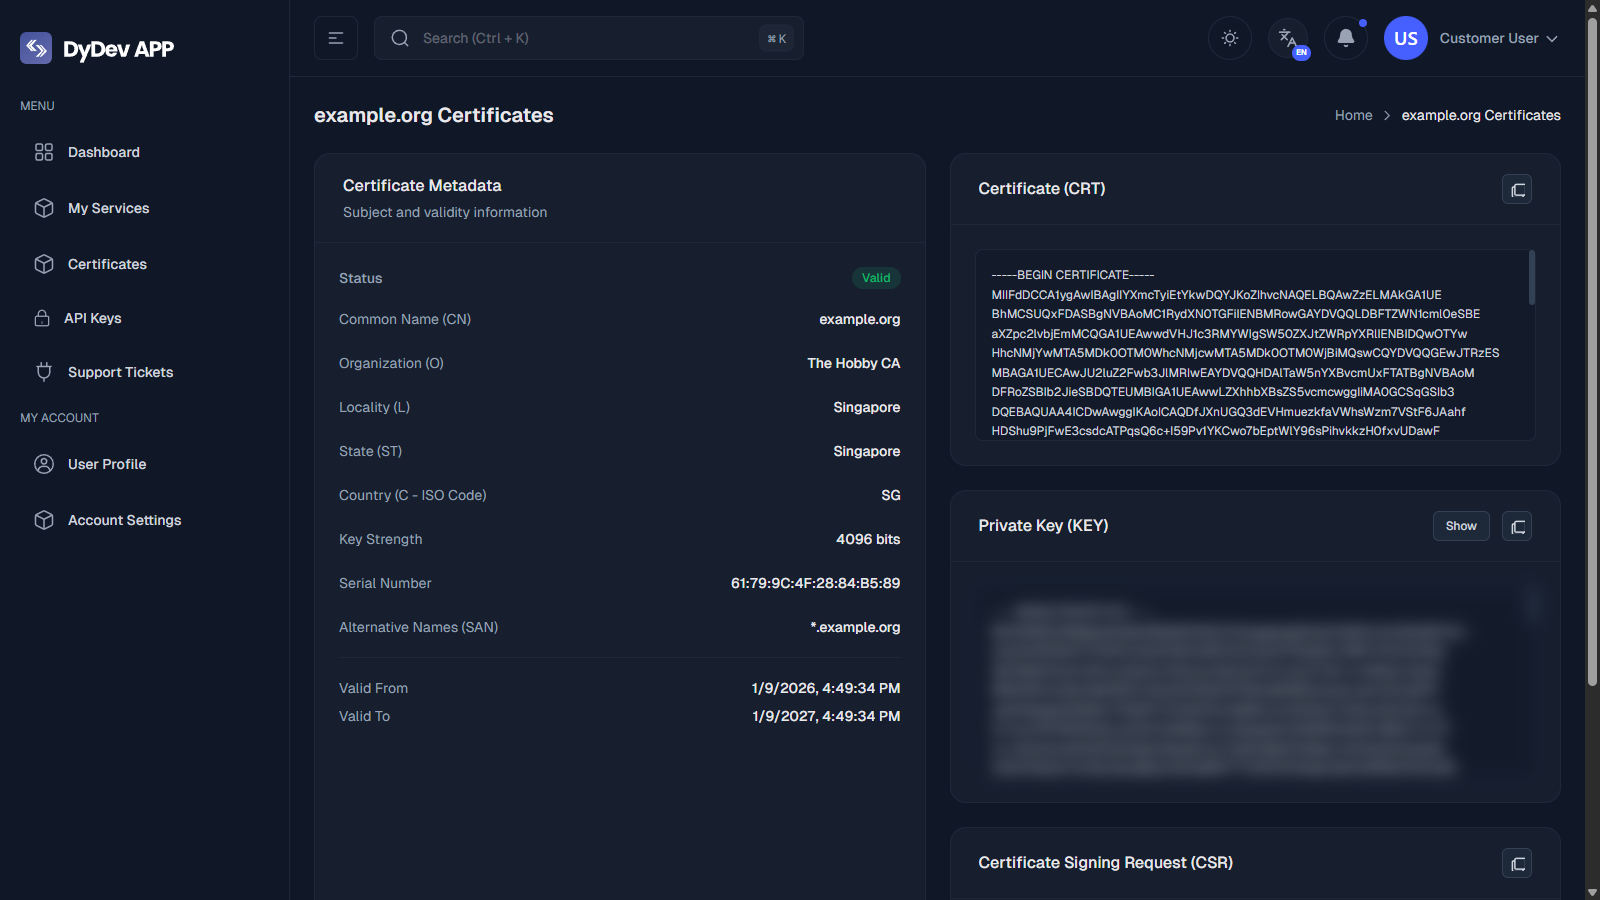Open Account Settings

[124, 520]
